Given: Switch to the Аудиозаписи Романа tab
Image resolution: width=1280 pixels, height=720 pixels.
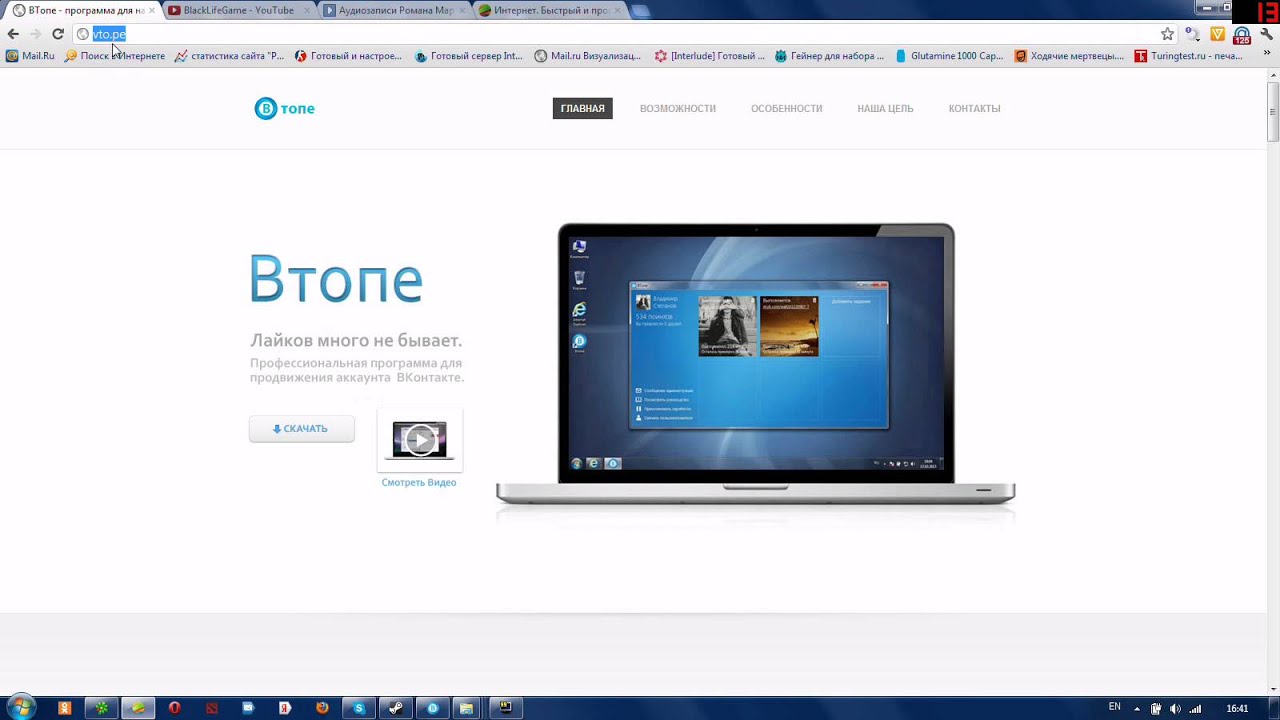Looking at the screenshot, I should coord(395,10).
